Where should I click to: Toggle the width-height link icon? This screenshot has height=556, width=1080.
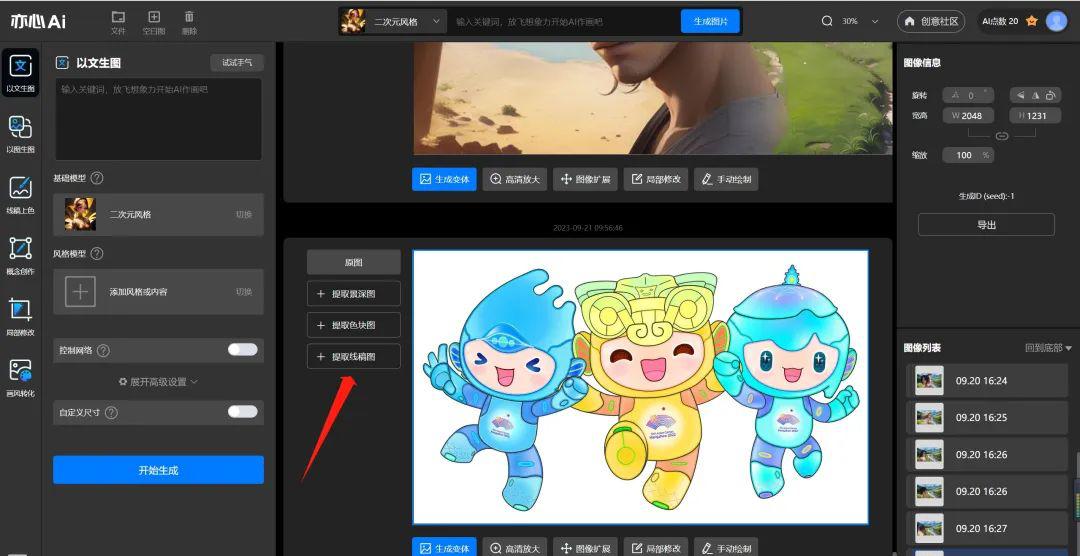(x=1002, y=136)
